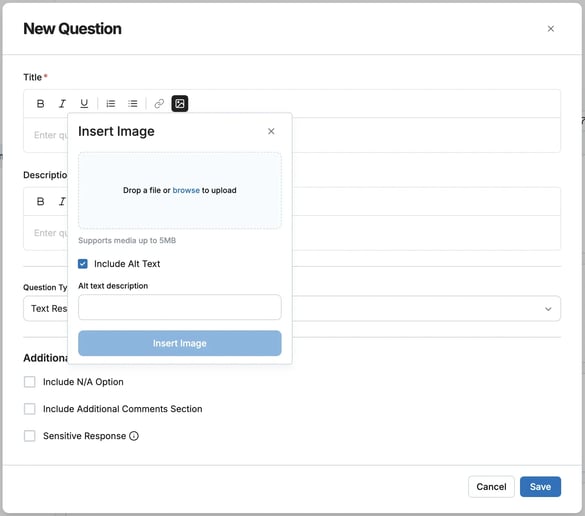Save the new question

click(x=540, y=487)
